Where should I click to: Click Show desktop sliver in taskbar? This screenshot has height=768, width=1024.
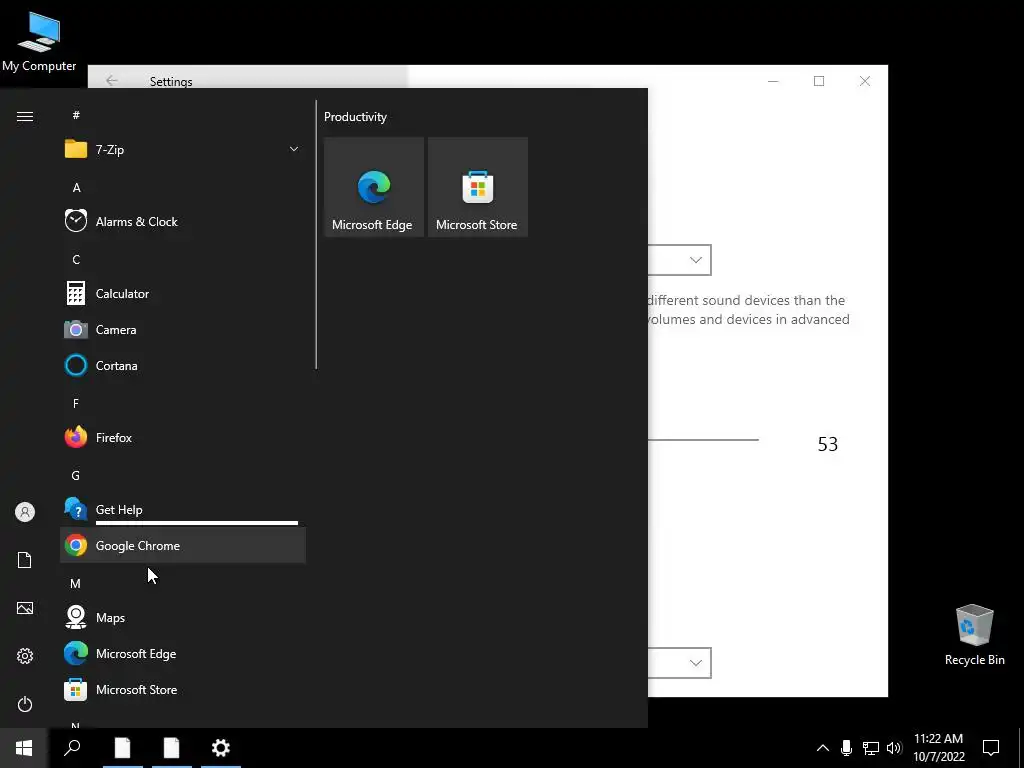[1021, 748]
